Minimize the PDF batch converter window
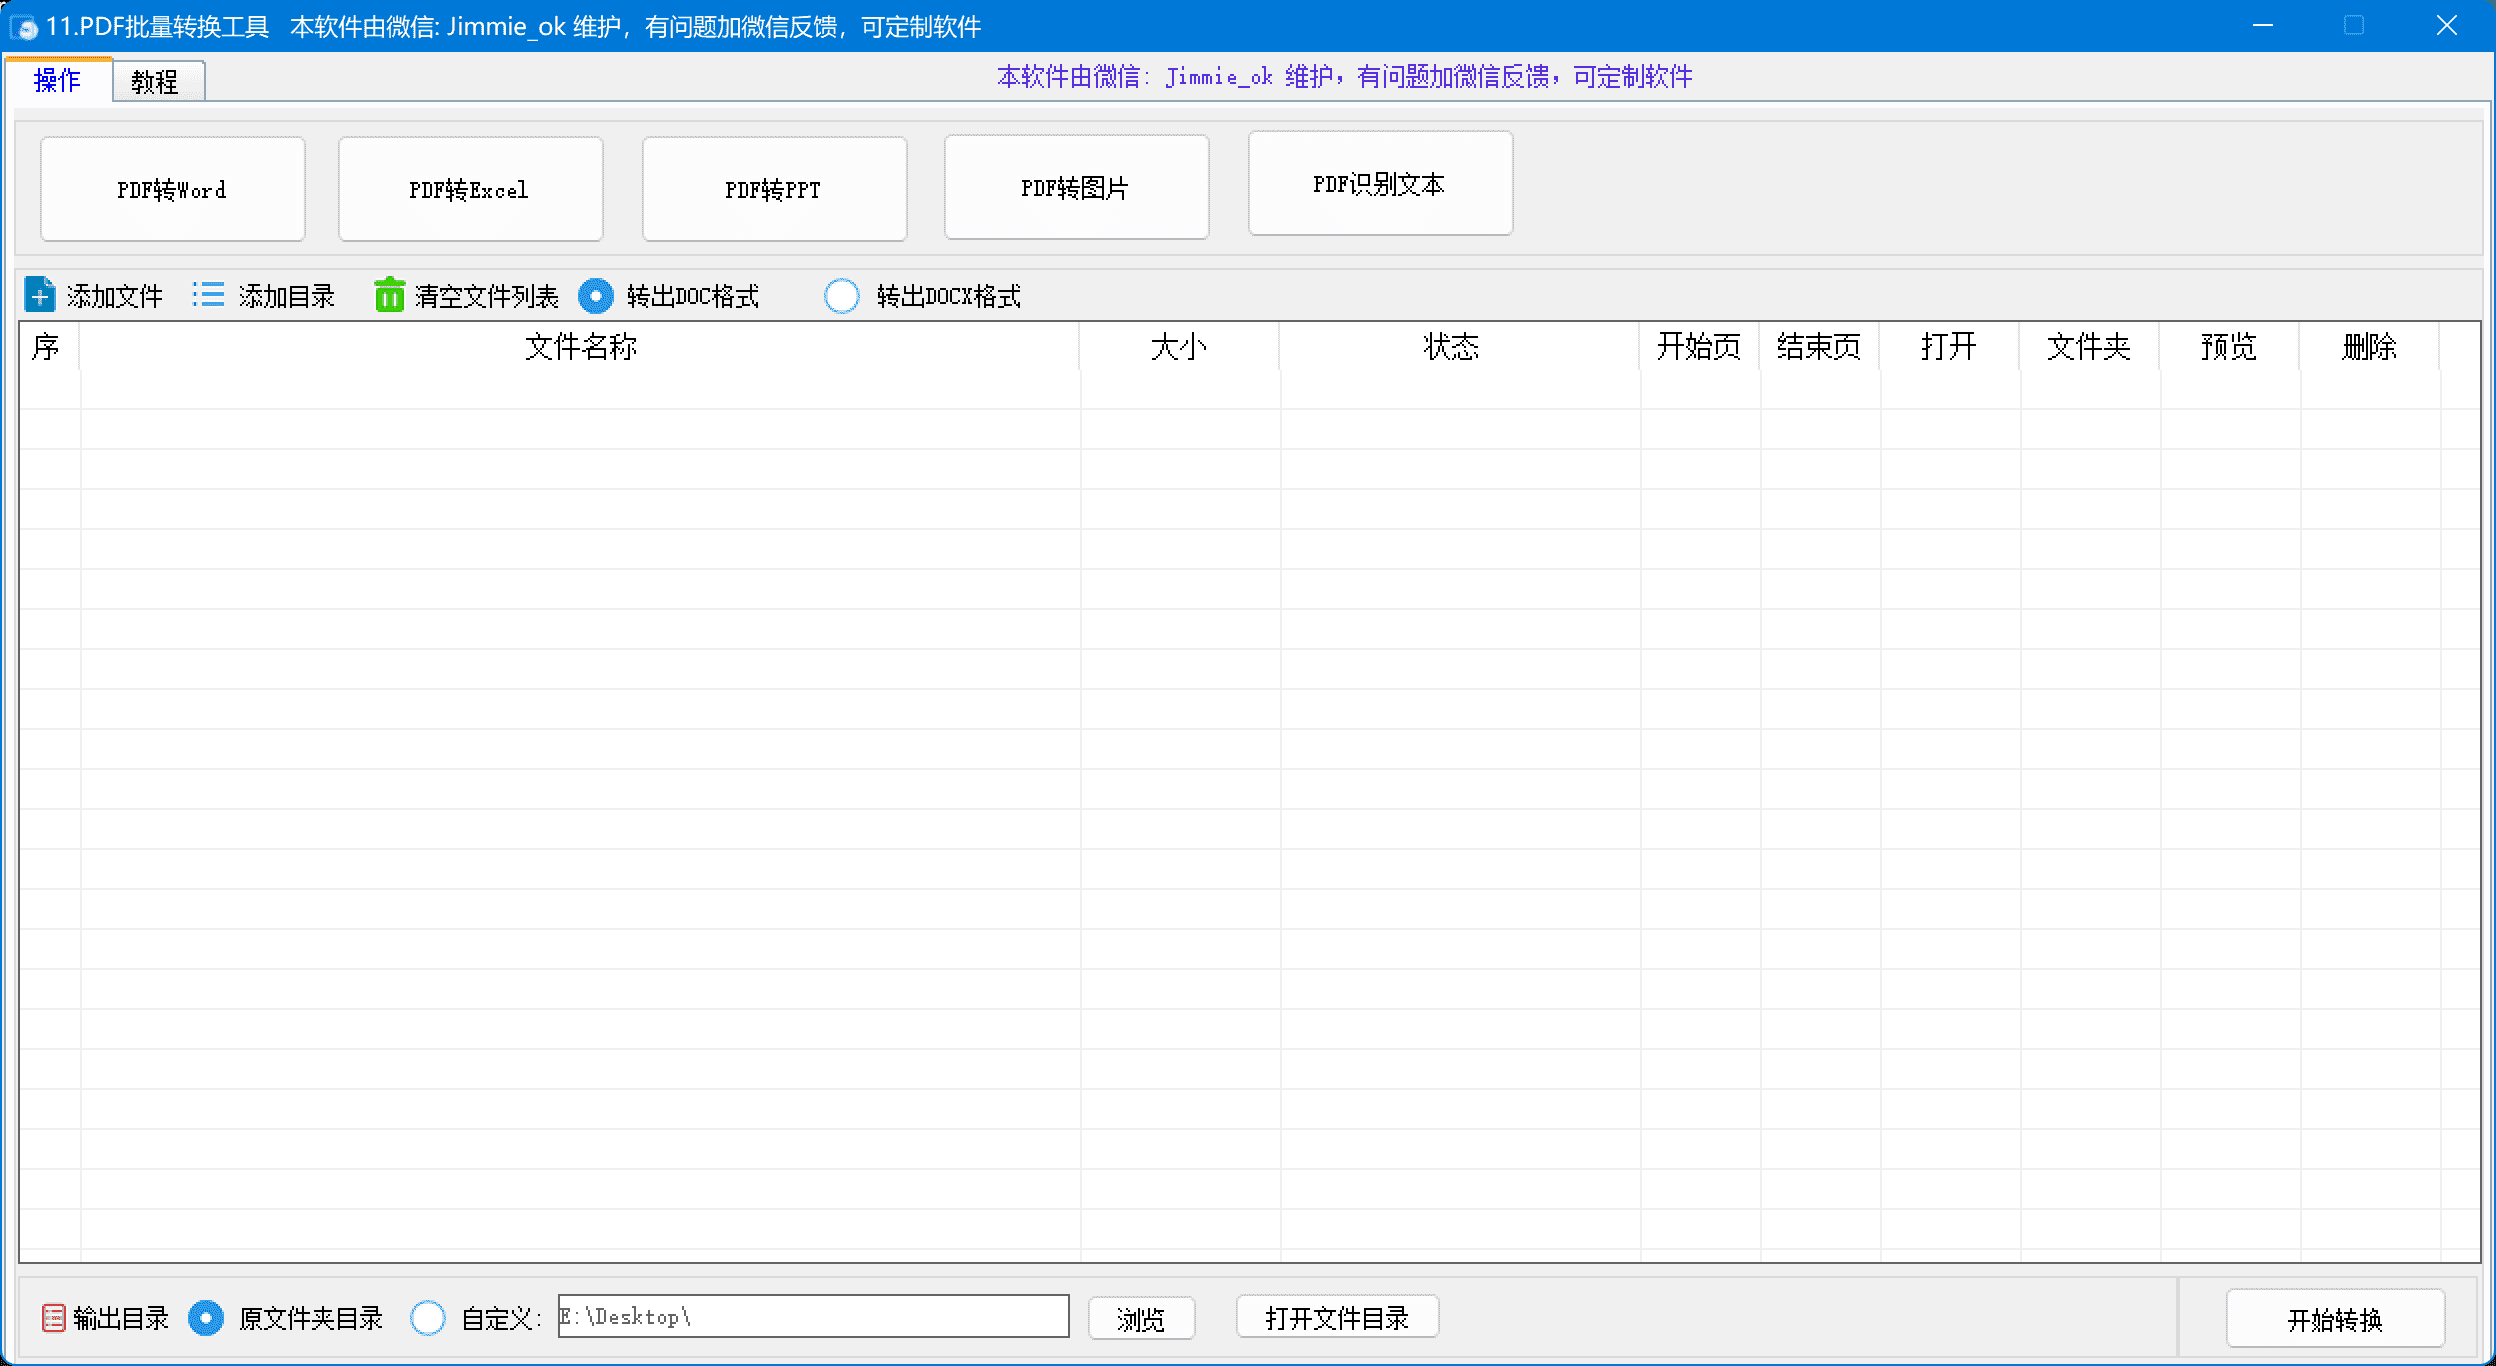 click(x=2263, y=26)
